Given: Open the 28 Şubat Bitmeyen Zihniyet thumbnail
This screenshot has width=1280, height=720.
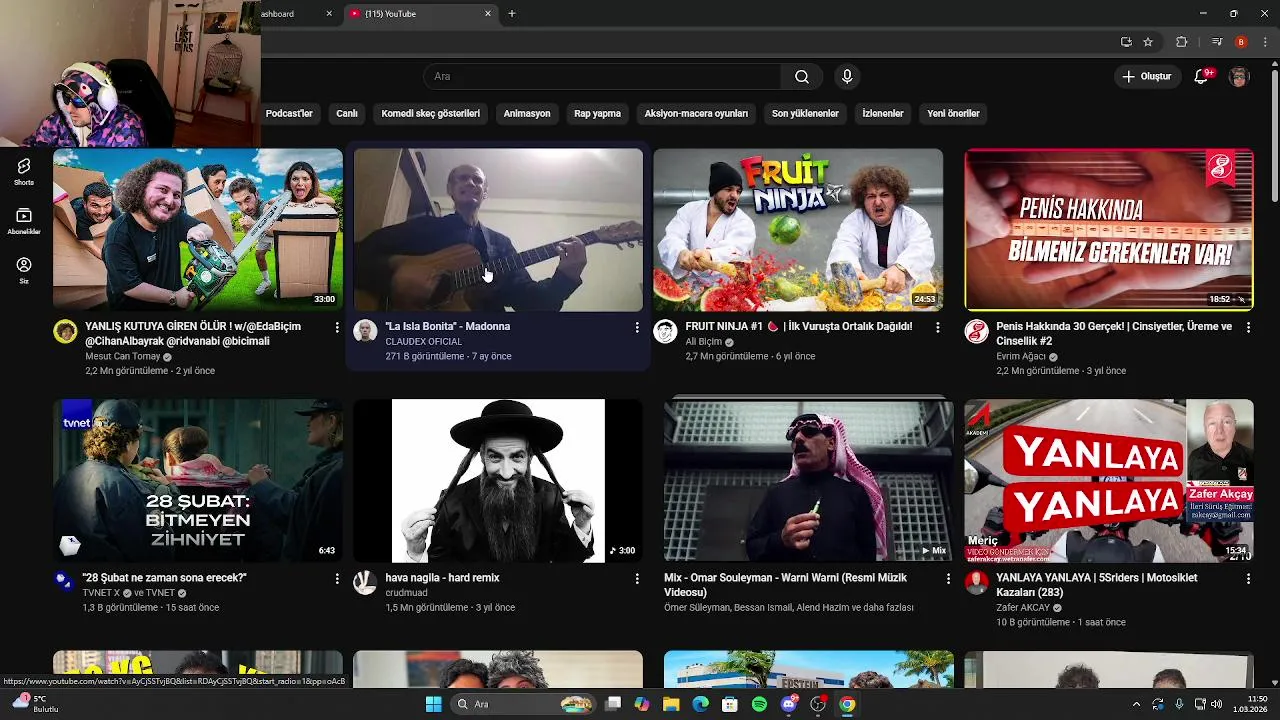Looking at the screenshot, I should click(x=198, y=481).
